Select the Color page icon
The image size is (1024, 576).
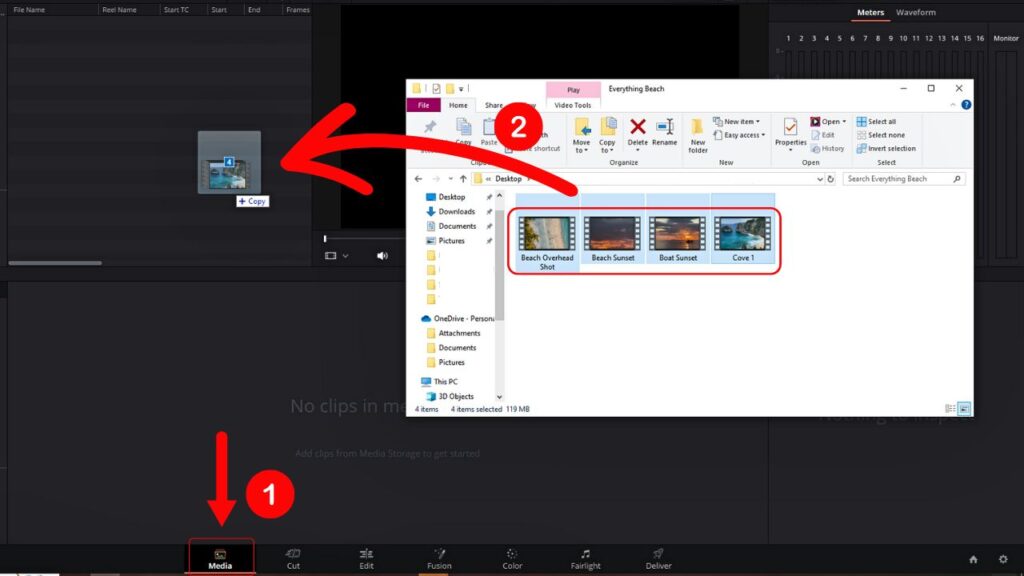pyautogui.click(x=512, y=559)
